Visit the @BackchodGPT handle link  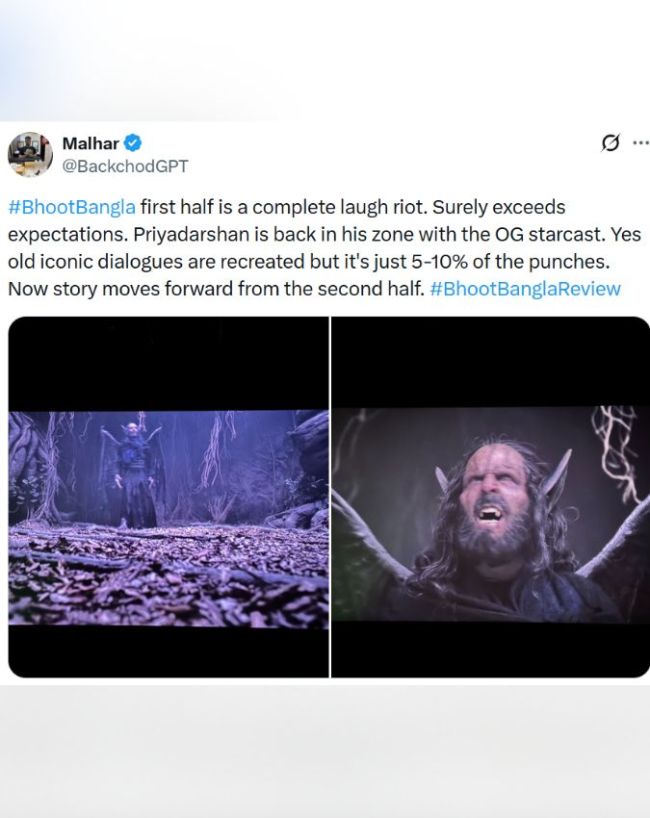click(125, 166)
